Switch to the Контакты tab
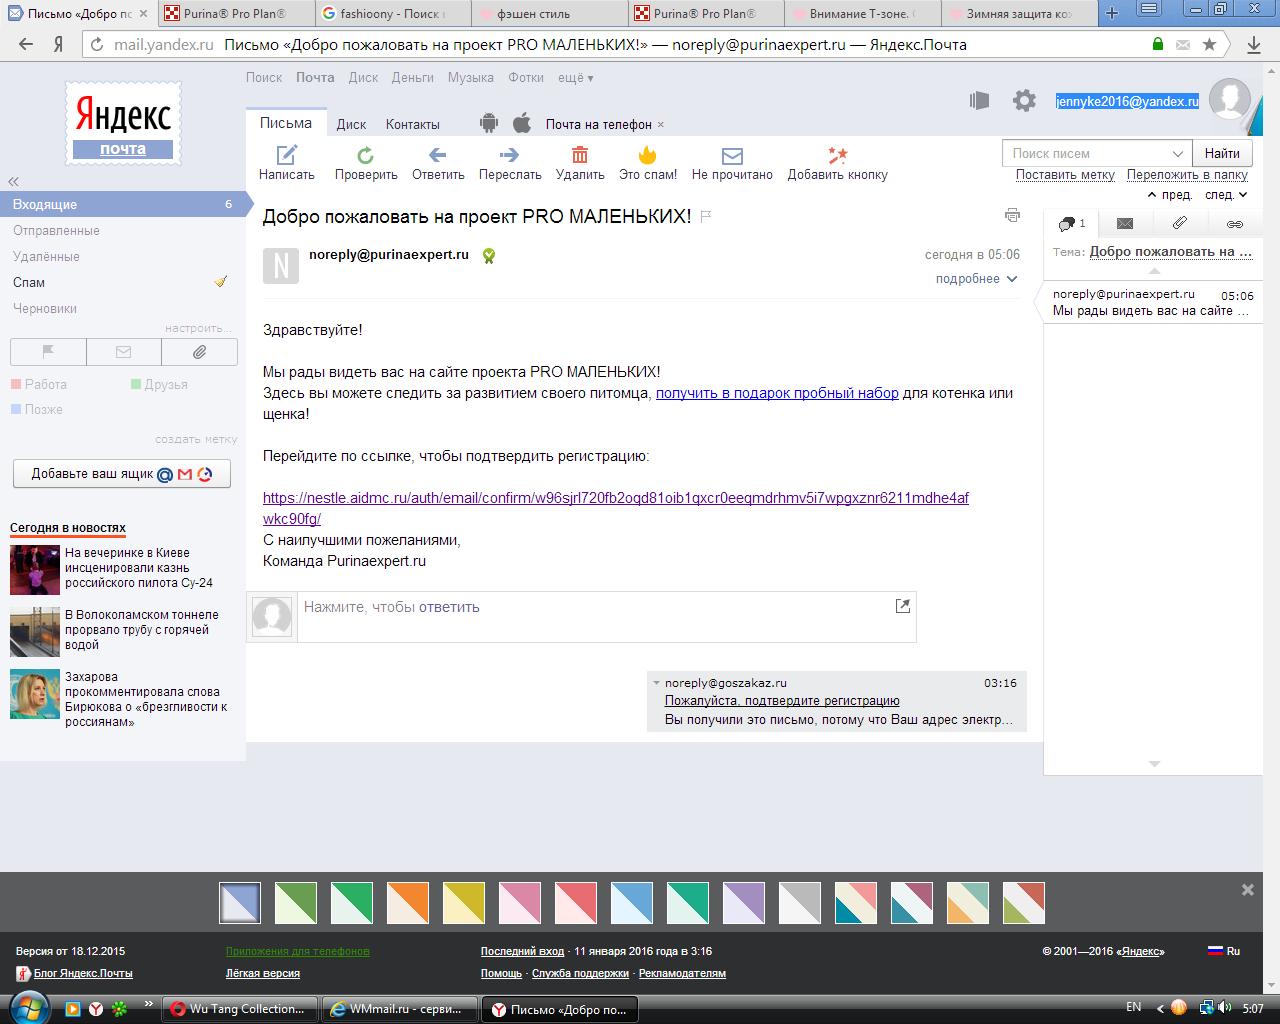The image size is (1280, 1024). coord(412,124)
